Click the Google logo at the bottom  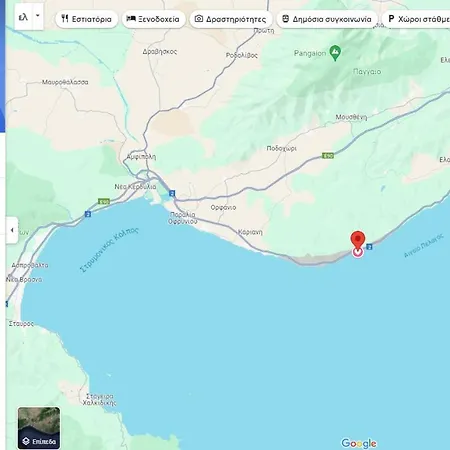[x=359, y=443]
